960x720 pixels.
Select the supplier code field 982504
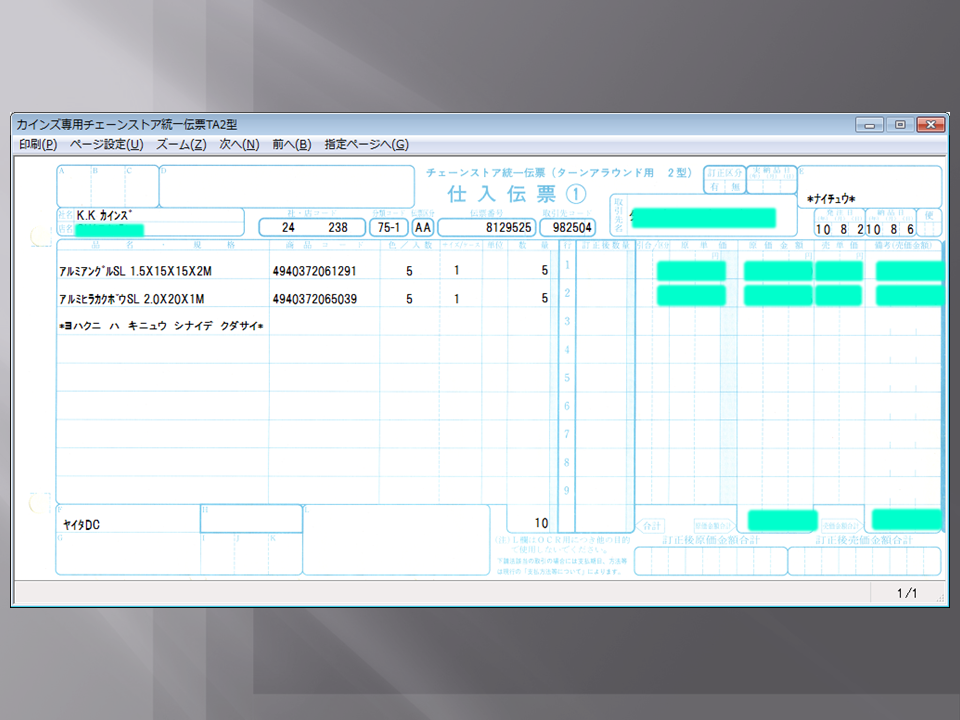[567, 228]
